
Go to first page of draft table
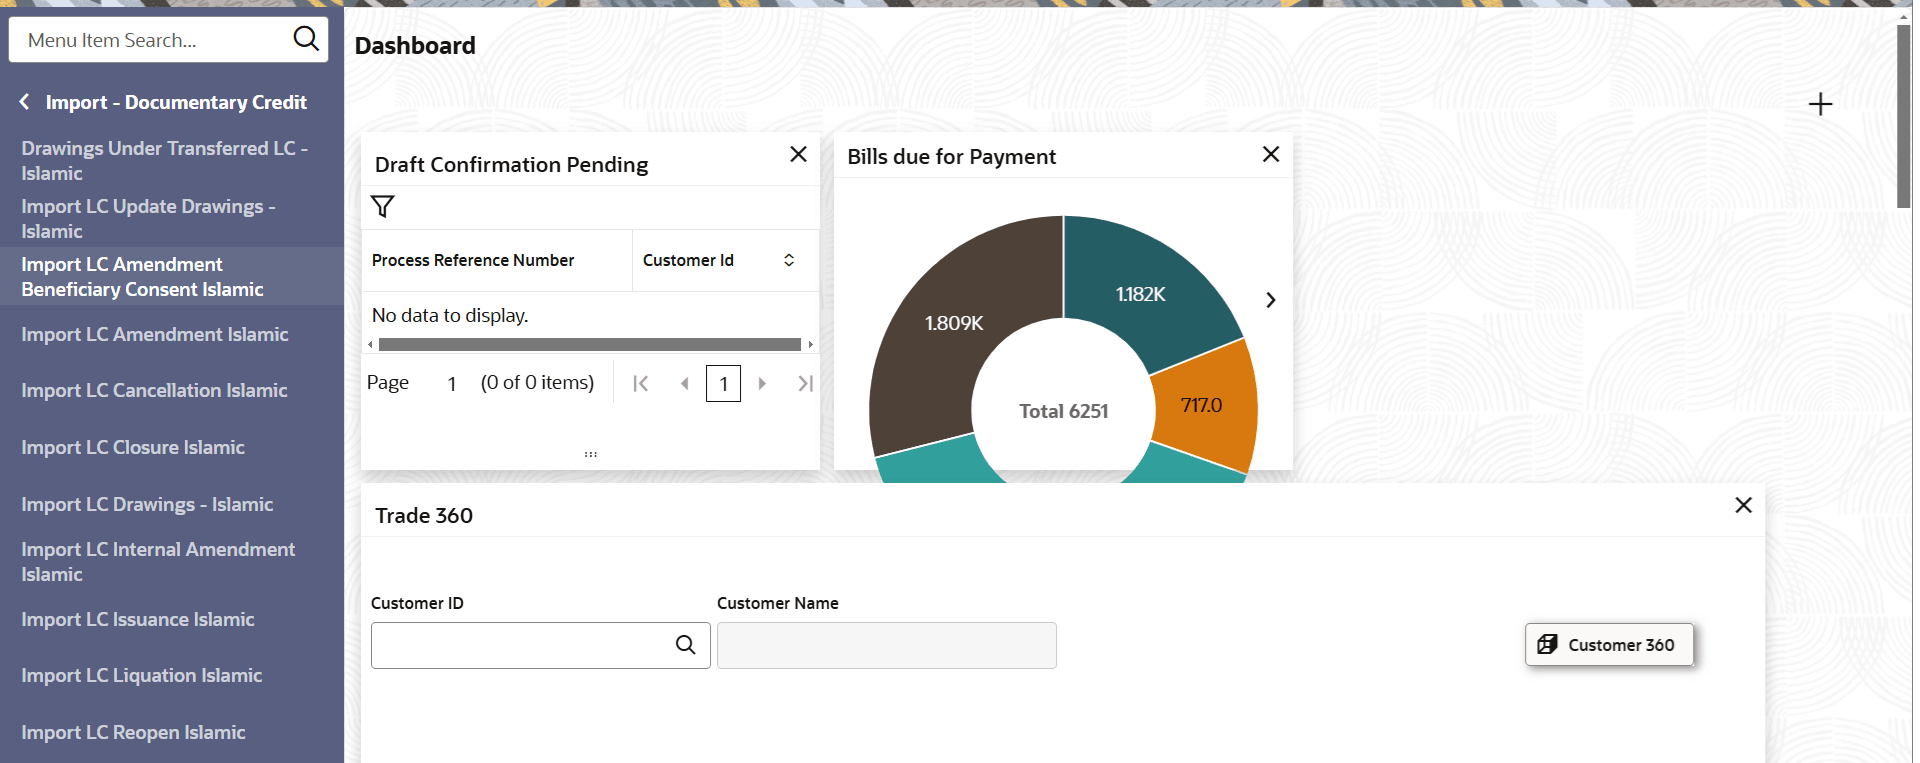pos(641,383)
